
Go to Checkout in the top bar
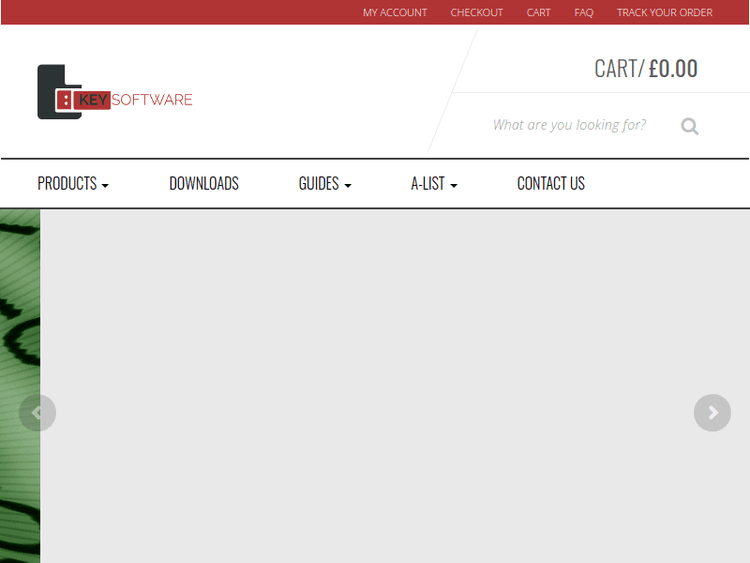[x=477, y=13]
